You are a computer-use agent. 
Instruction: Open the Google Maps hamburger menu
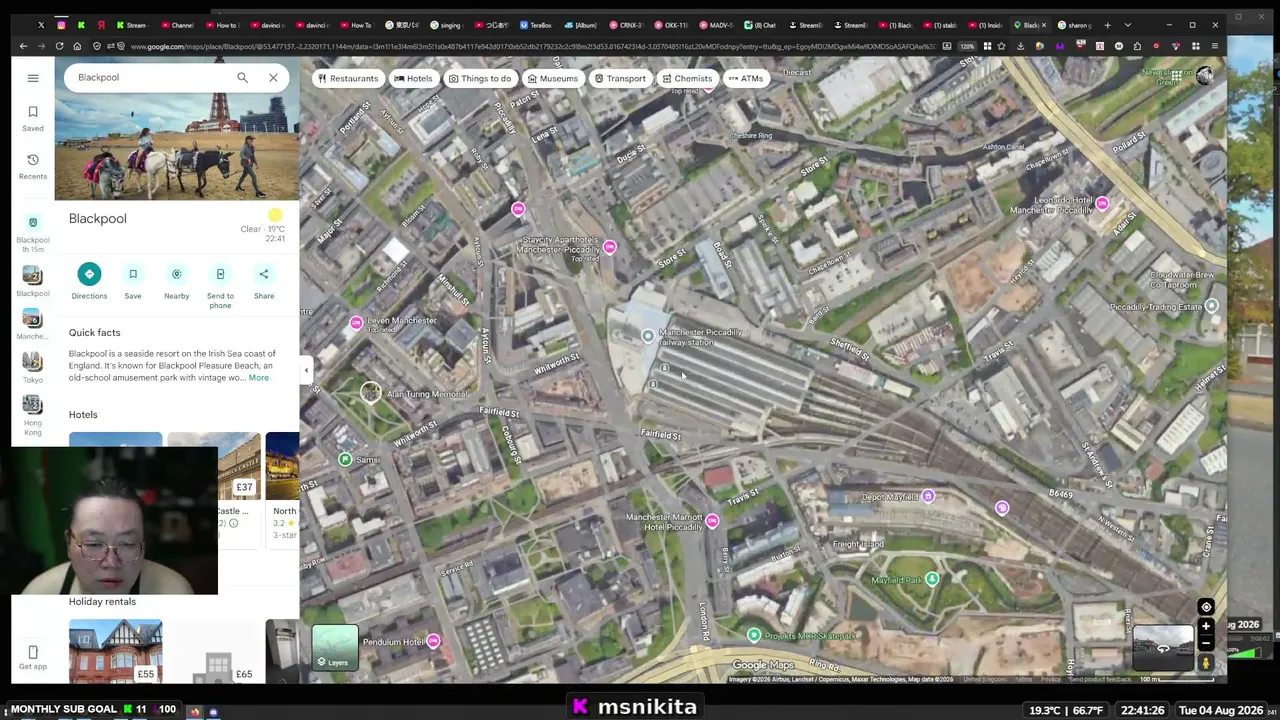click(x=33, y=78)
